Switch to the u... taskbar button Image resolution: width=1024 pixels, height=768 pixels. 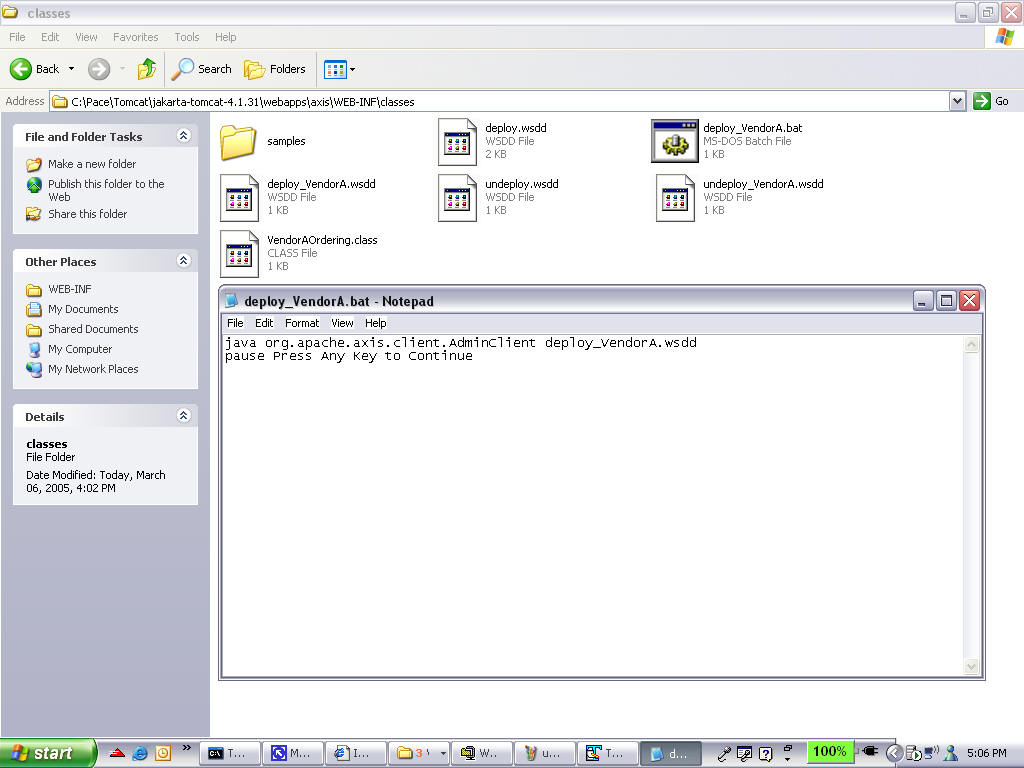(x=545, y=753)
